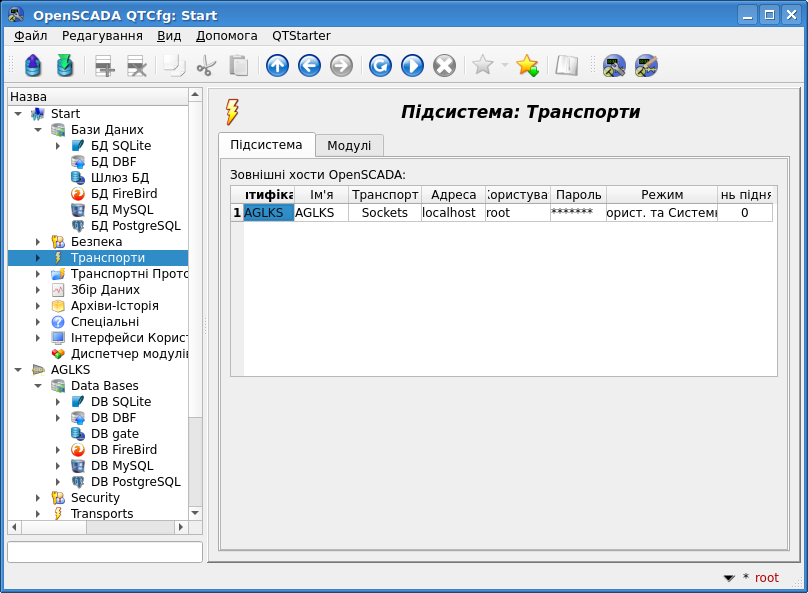Viewport: 808px width, 593px height.
Task: Click the Add item toolbar icon
Action: point(104,66)
